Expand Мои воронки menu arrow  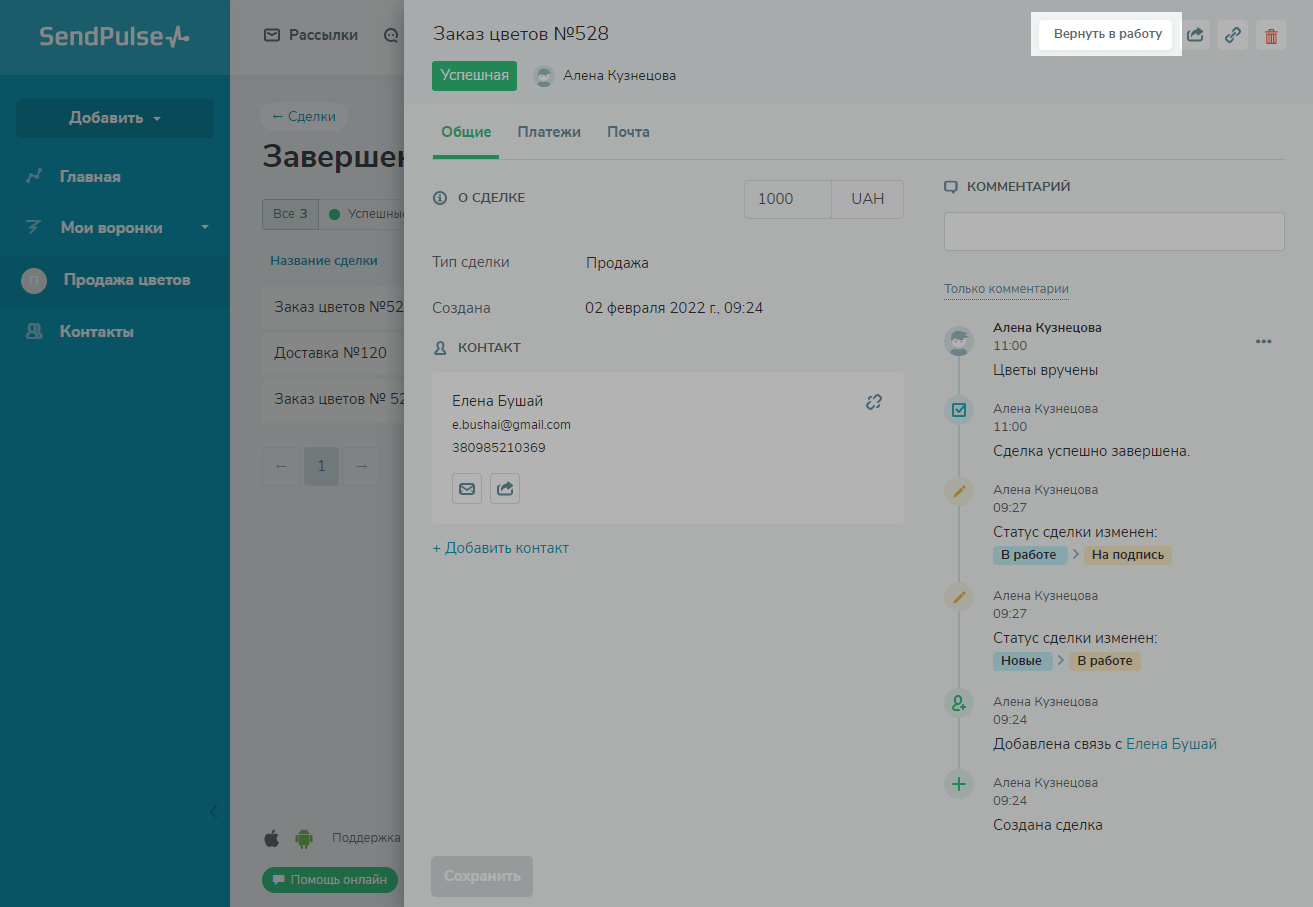tap(205, 227)
